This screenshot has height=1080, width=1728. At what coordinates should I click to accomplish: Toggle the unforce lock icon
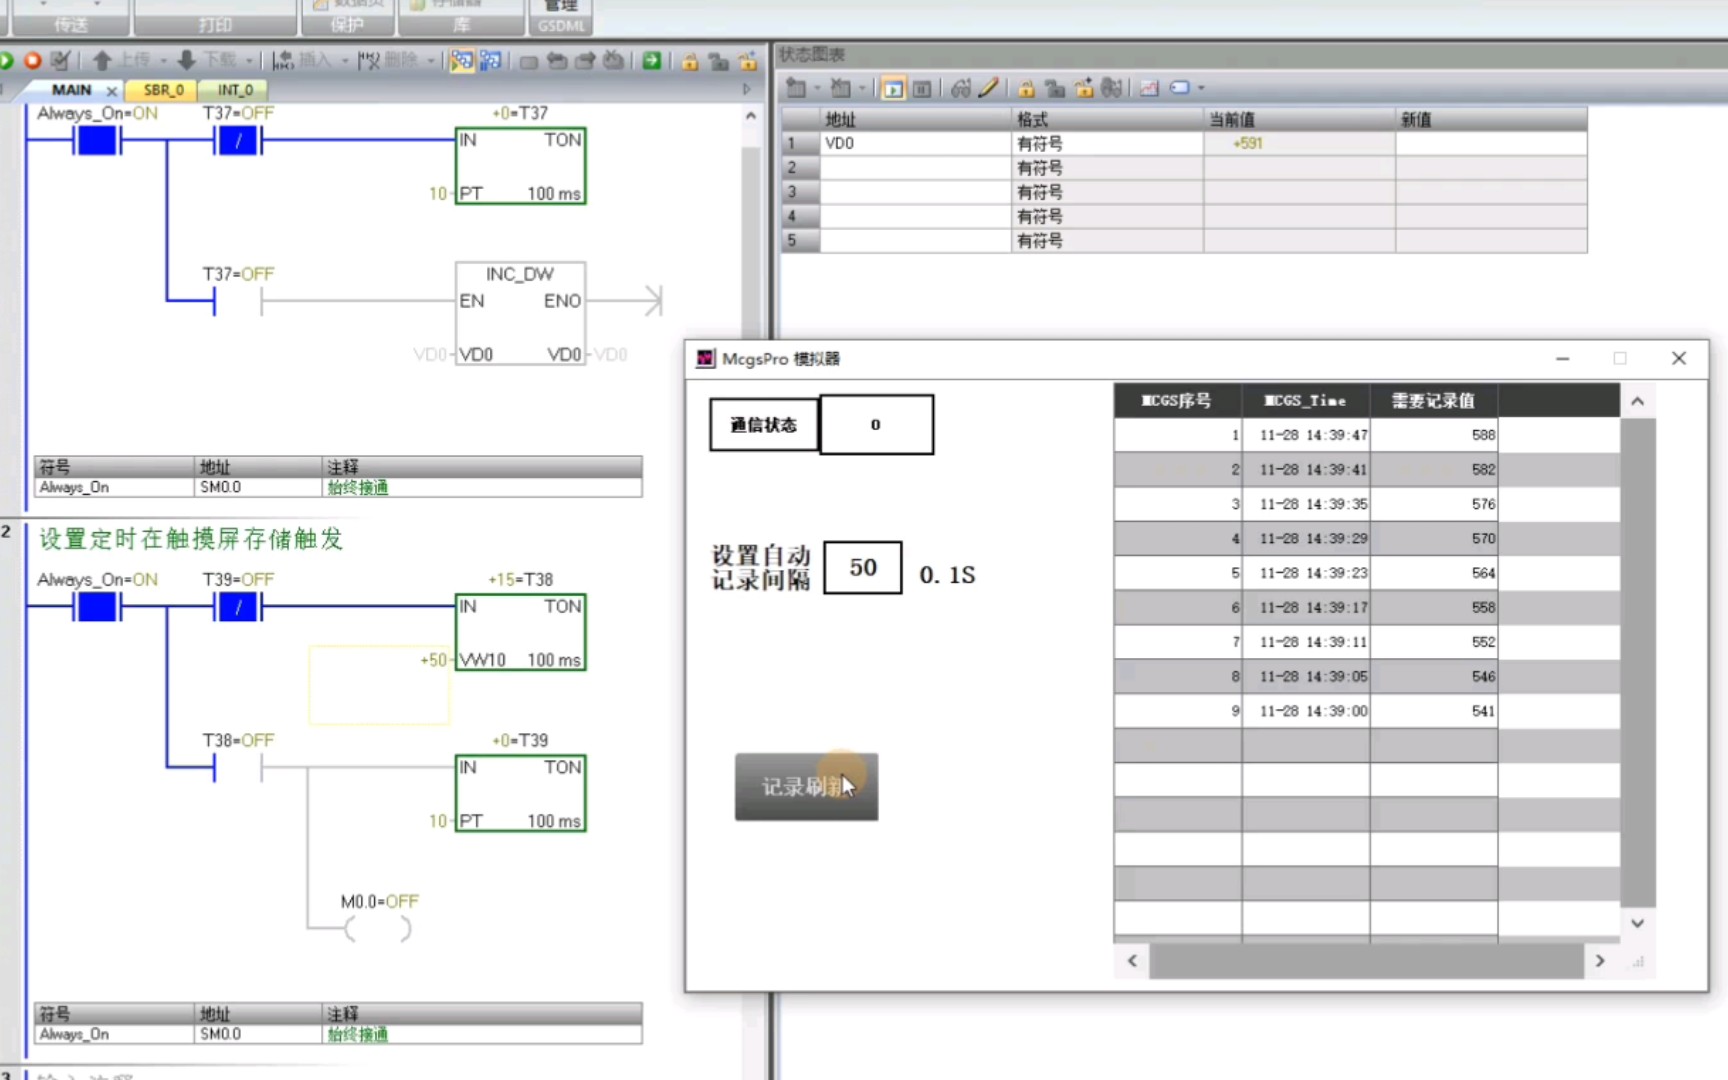1056,89
